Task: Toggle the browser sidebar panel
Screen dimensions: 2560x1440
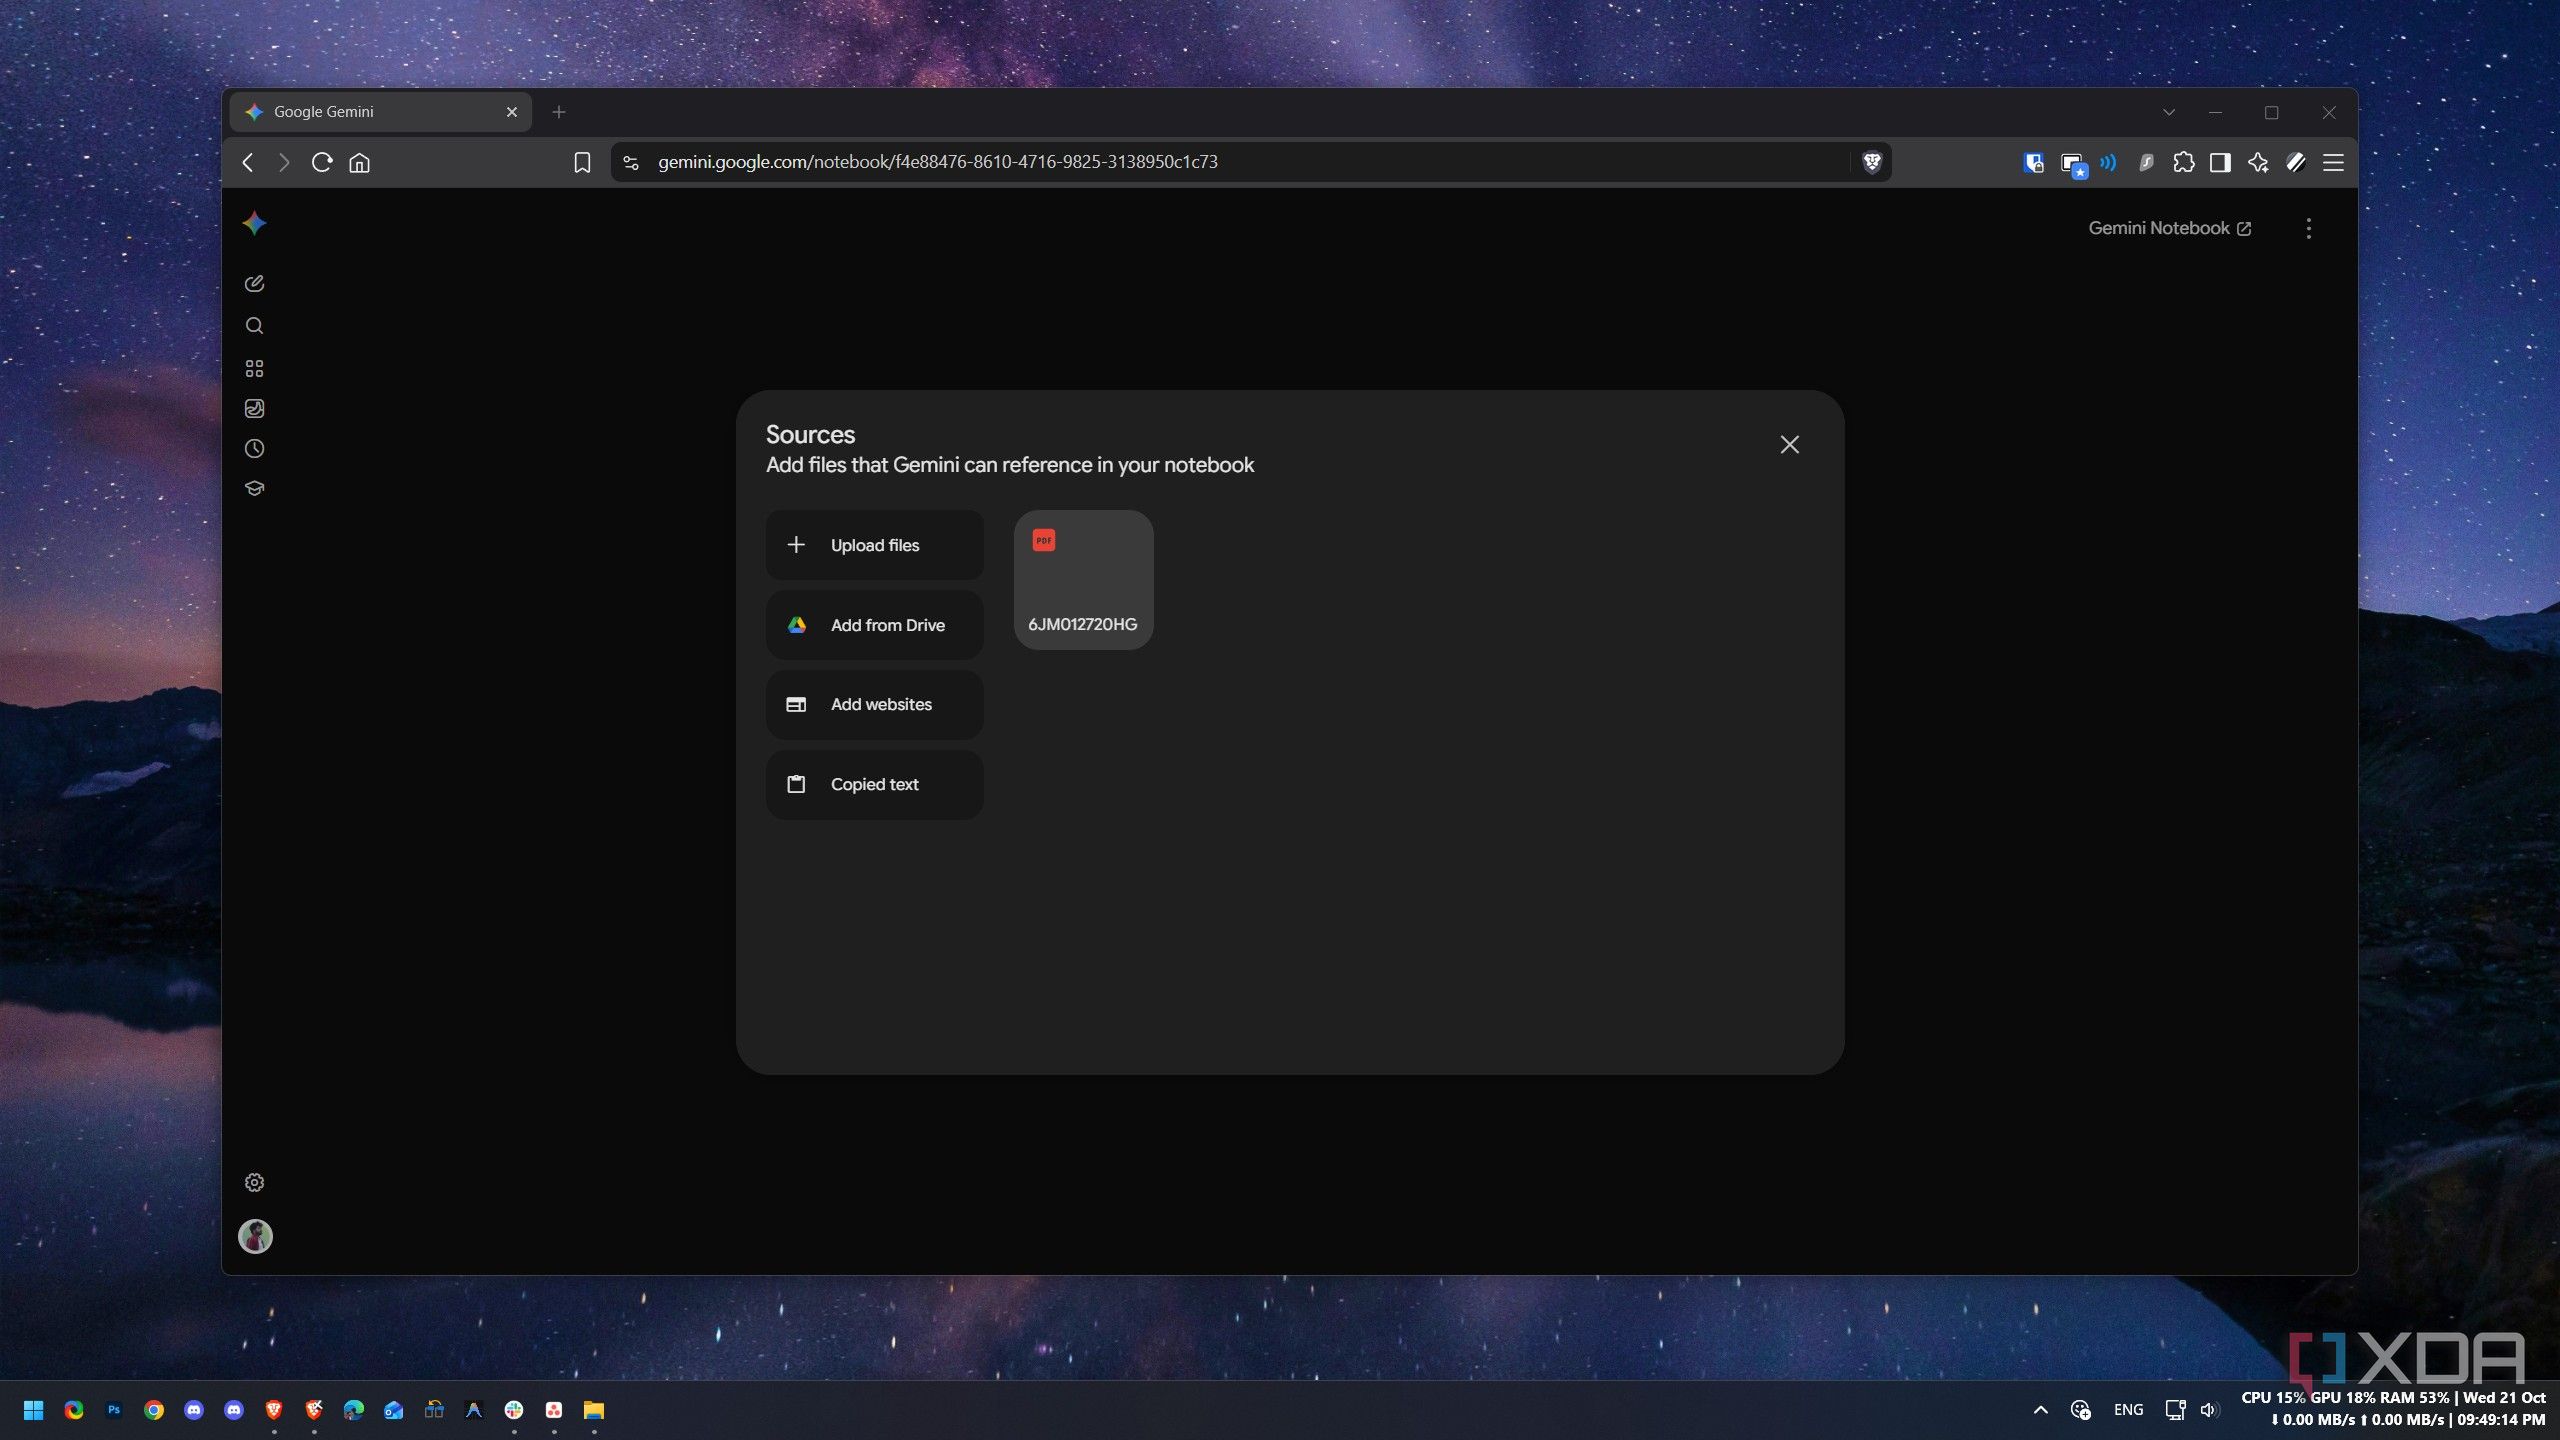Action: [x=2220, y=162]
